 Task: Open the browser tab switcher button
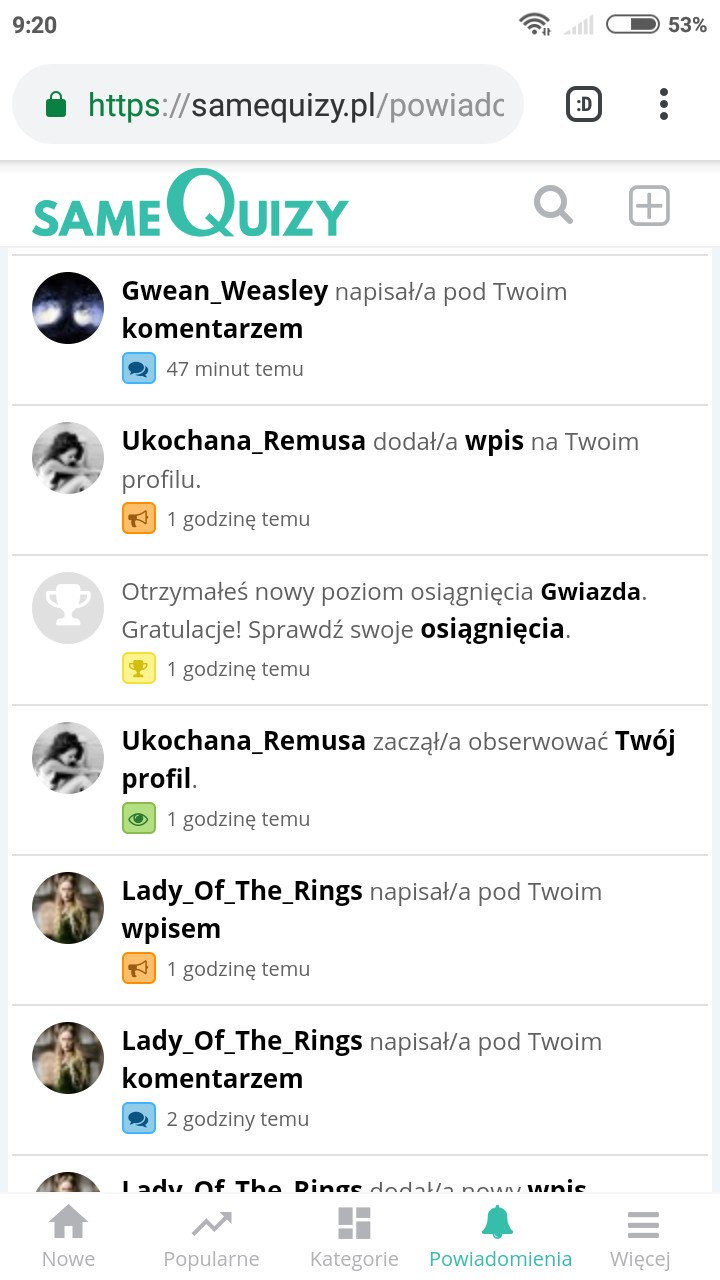[x=584, y=104]
